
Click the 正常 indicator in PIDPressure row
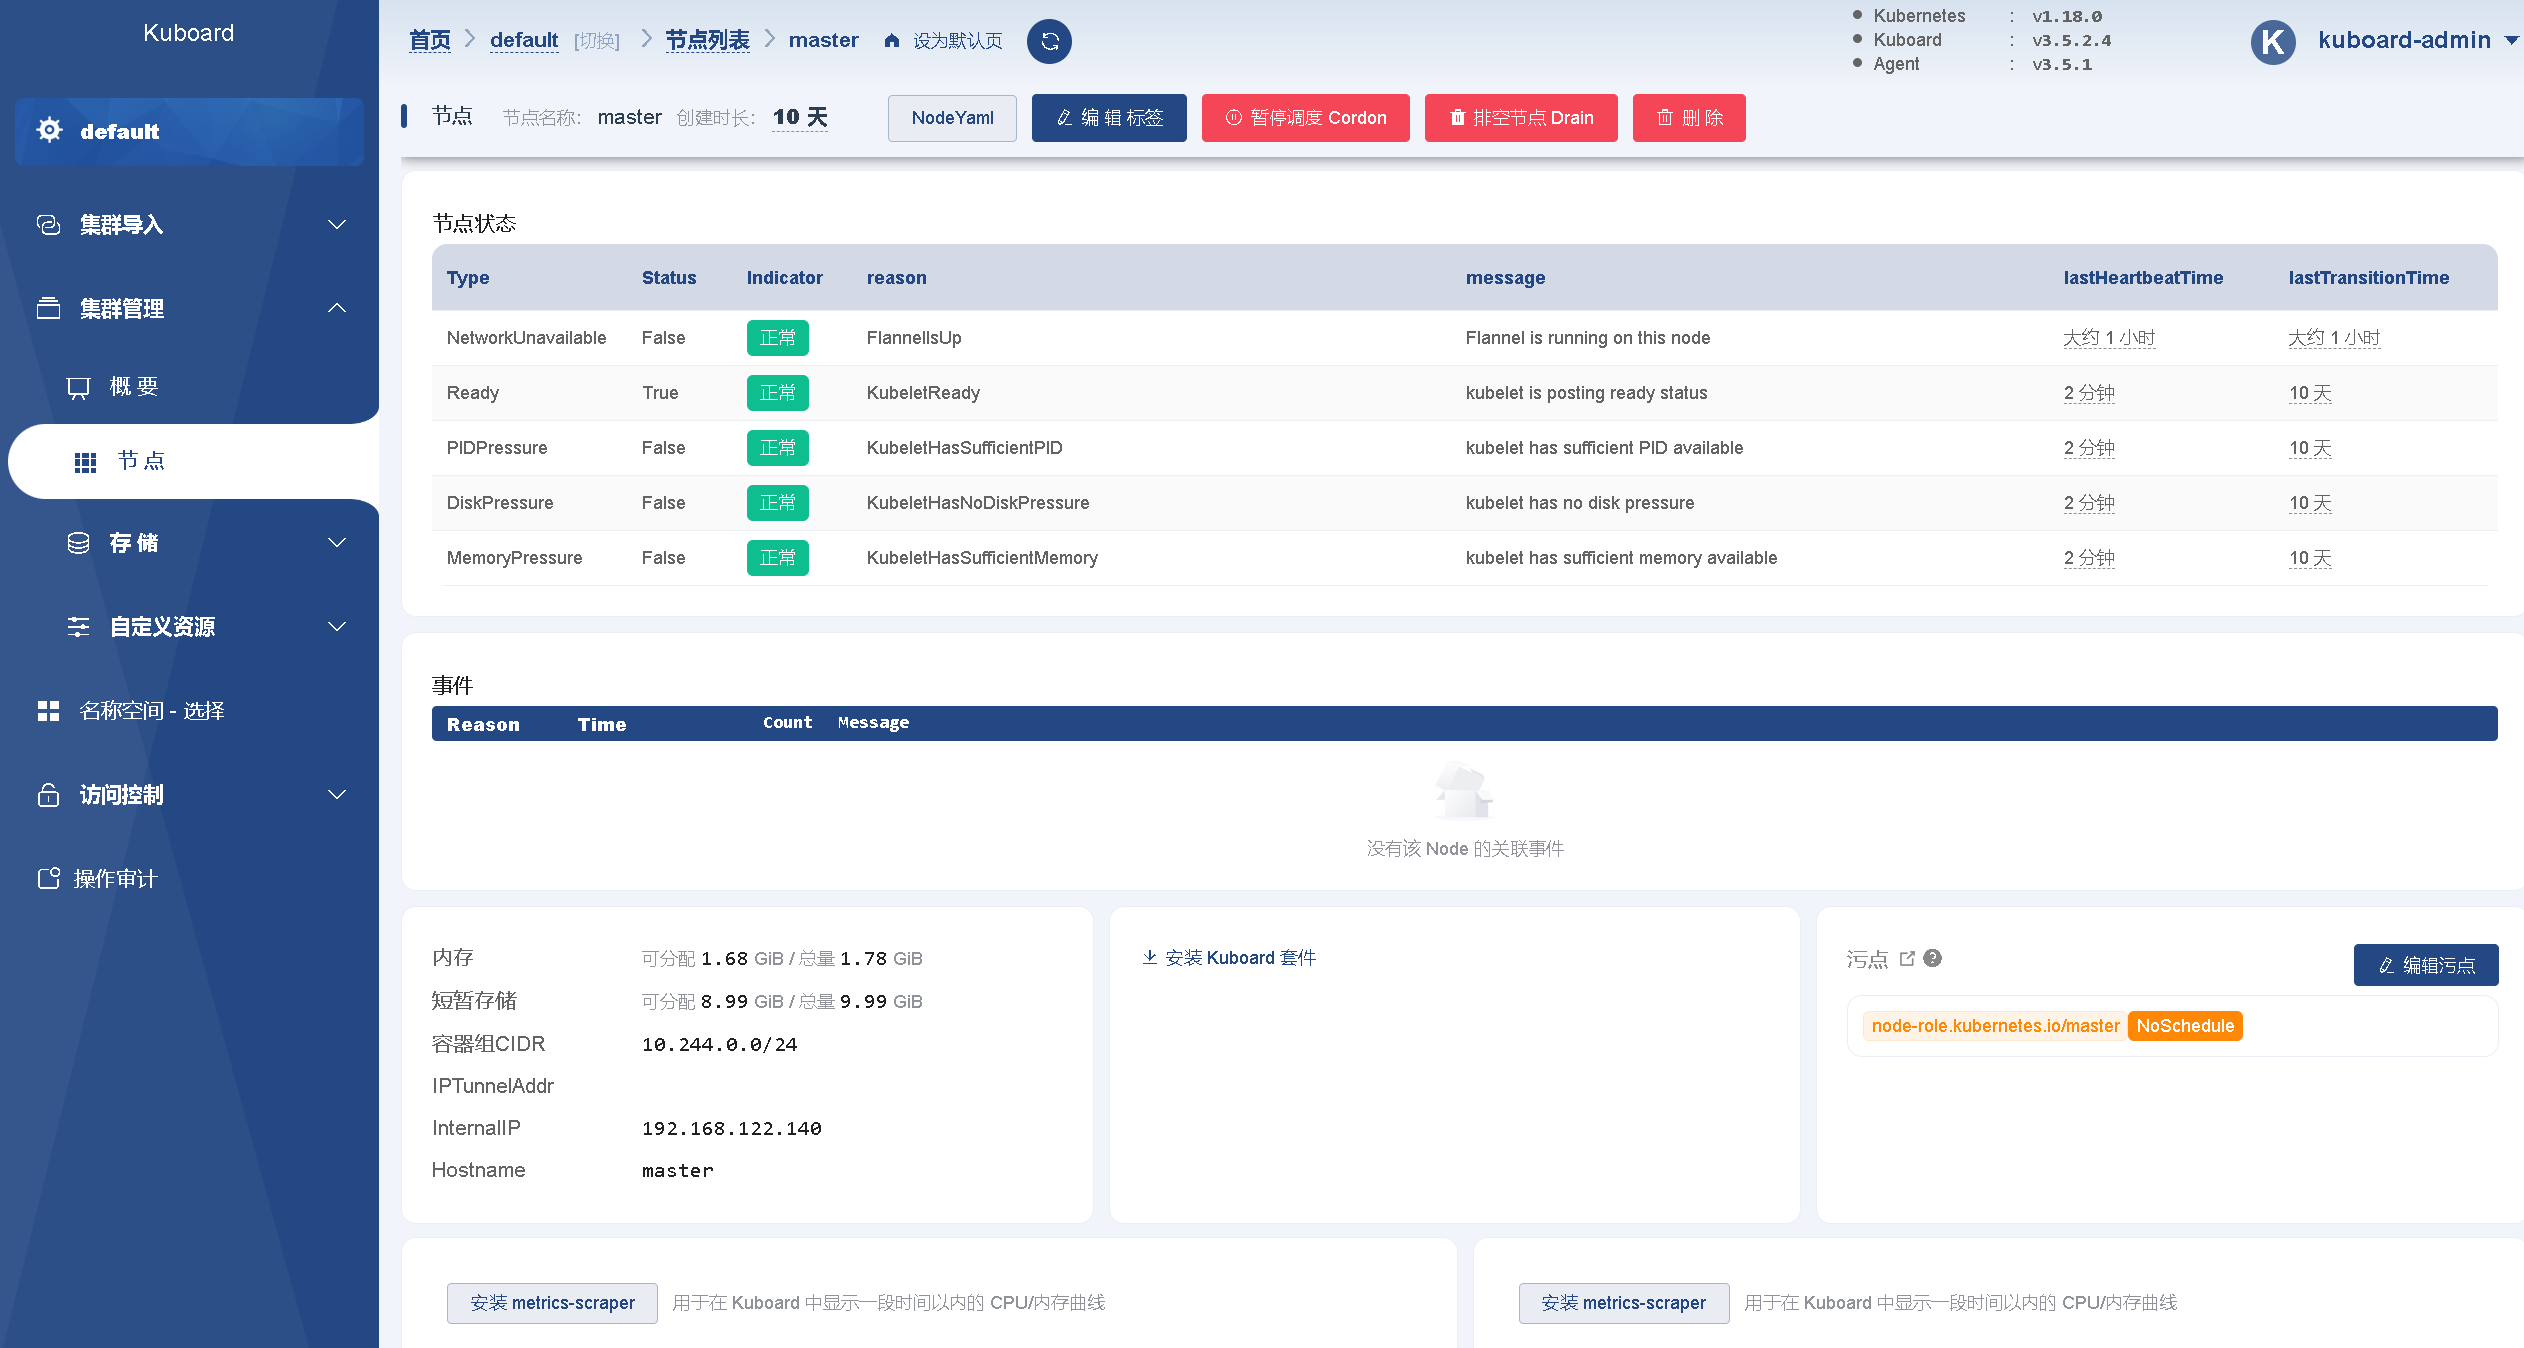[778, 448]
